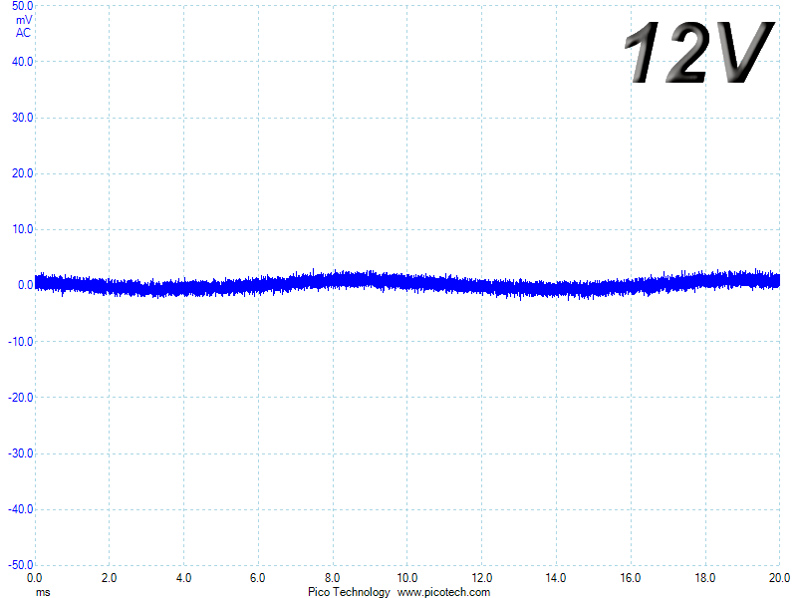Click the 18.0 time axis label
797x598 pixels.
705,578
